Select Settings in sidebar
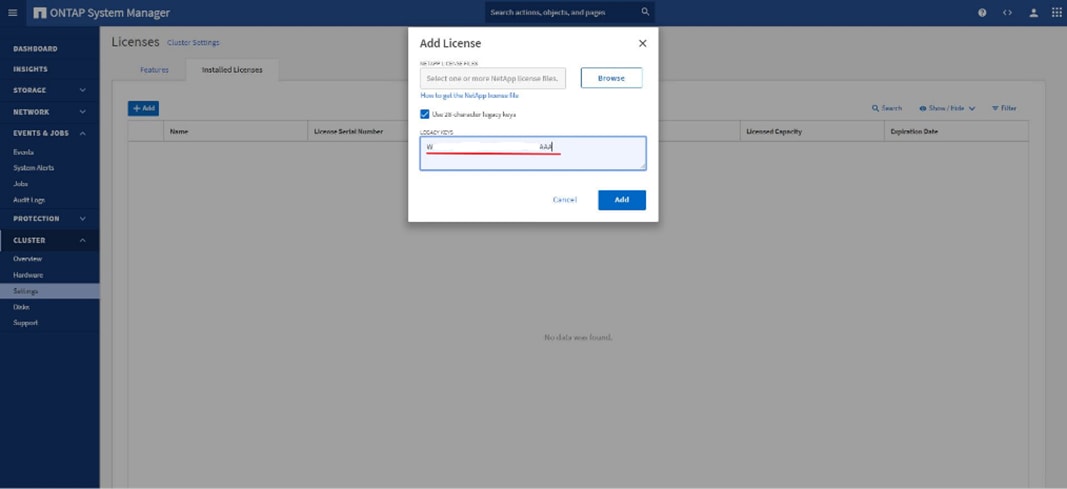Image resolution: width=1067 pixels, height=489 pixels. pyautogui.click(x=50, y=291)
